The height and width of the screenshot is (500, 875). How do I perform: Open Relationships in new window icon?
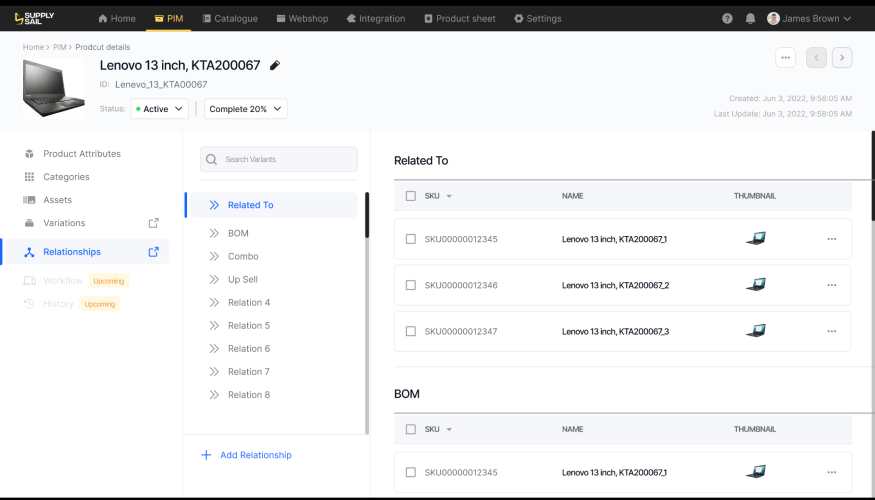click(153, 252)
